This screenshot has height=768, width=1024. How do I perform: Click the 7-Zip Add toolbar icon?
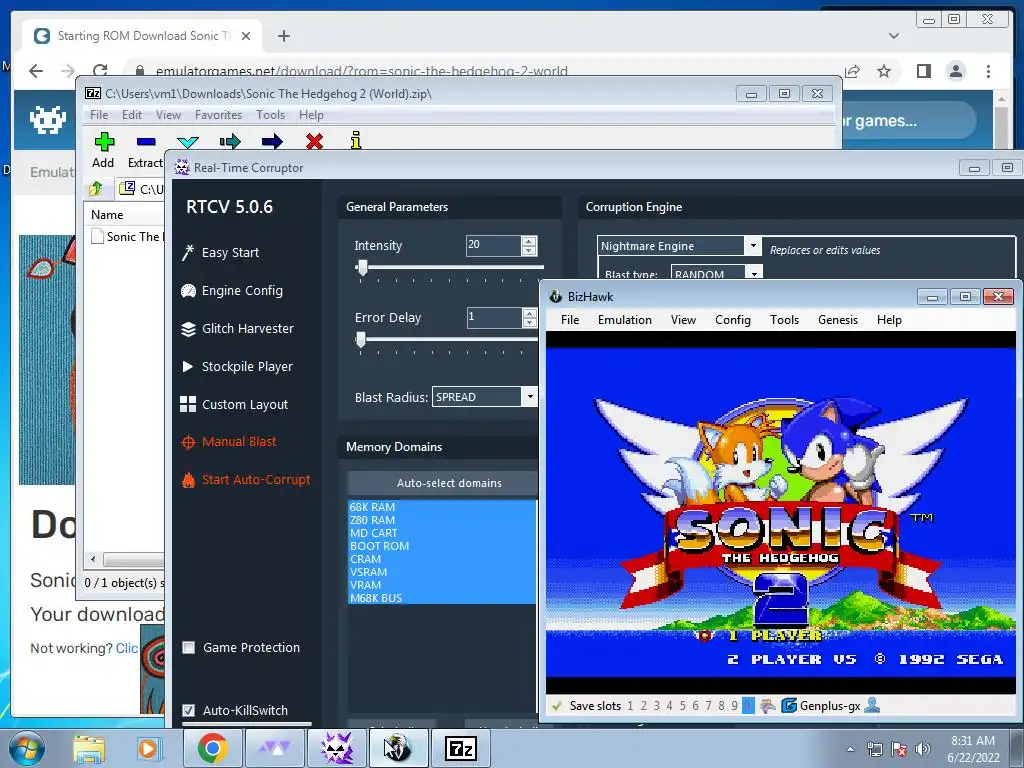point(104,142)
